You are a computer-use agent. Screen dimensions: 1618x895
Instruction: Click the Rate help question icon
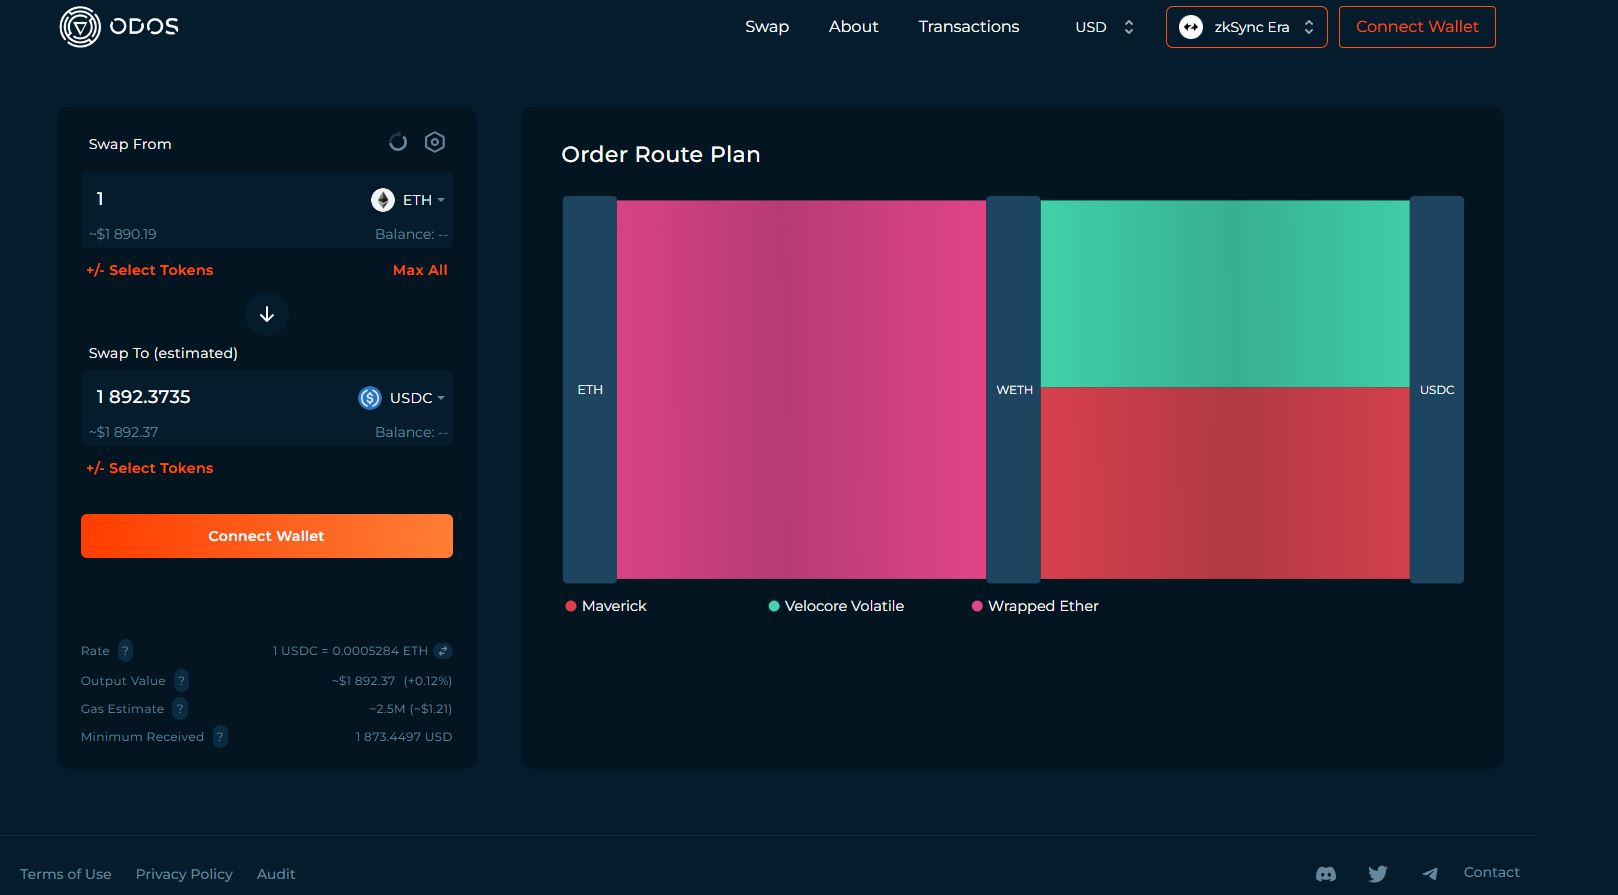pyautogui.click(x=125, y=651)
